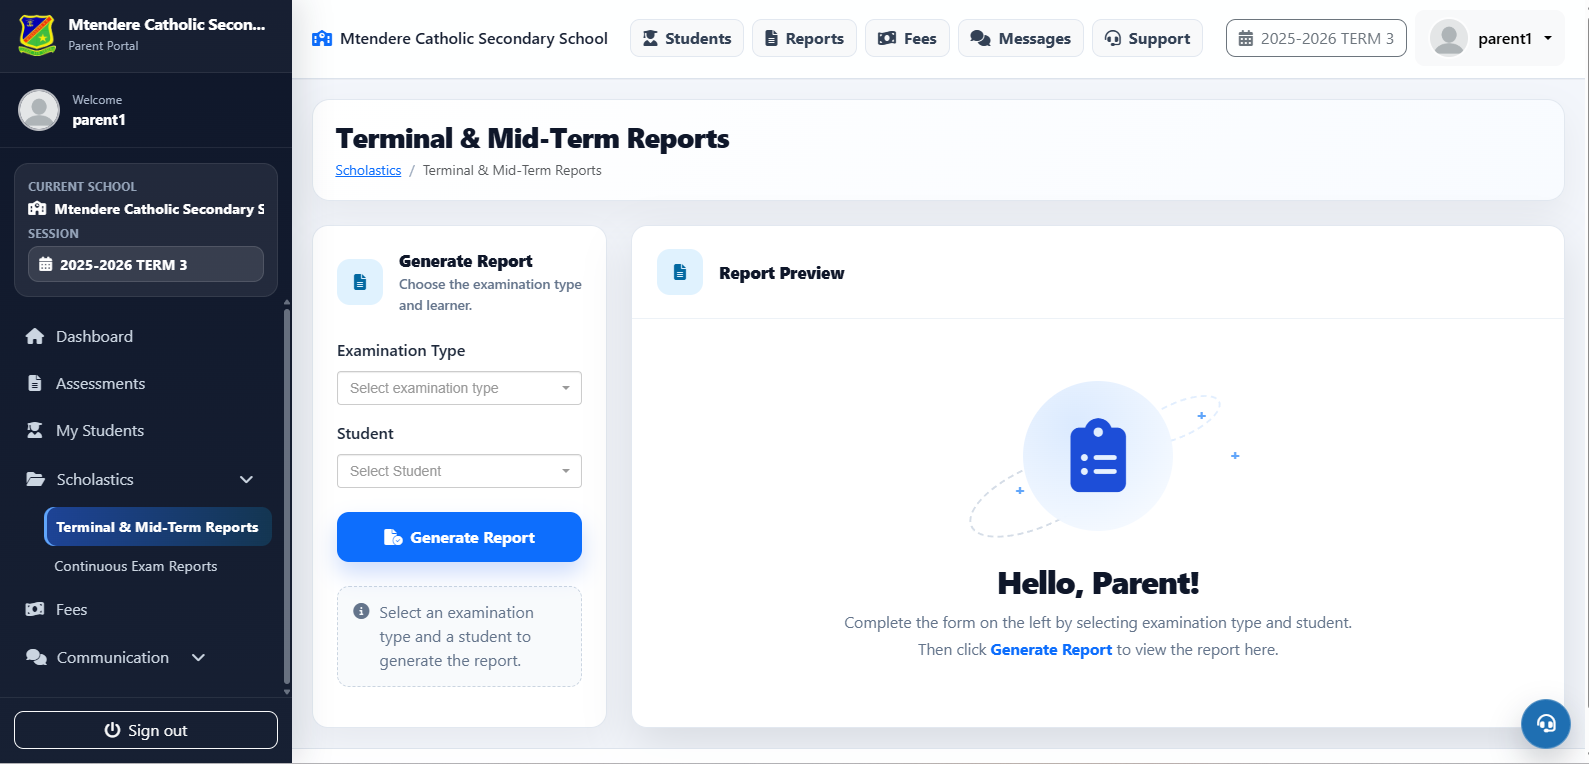Image resolution: width=1589 pixels, height=764 pixels.
Task: Click the "Report Preview" panel title
Action: click(781, 273)
